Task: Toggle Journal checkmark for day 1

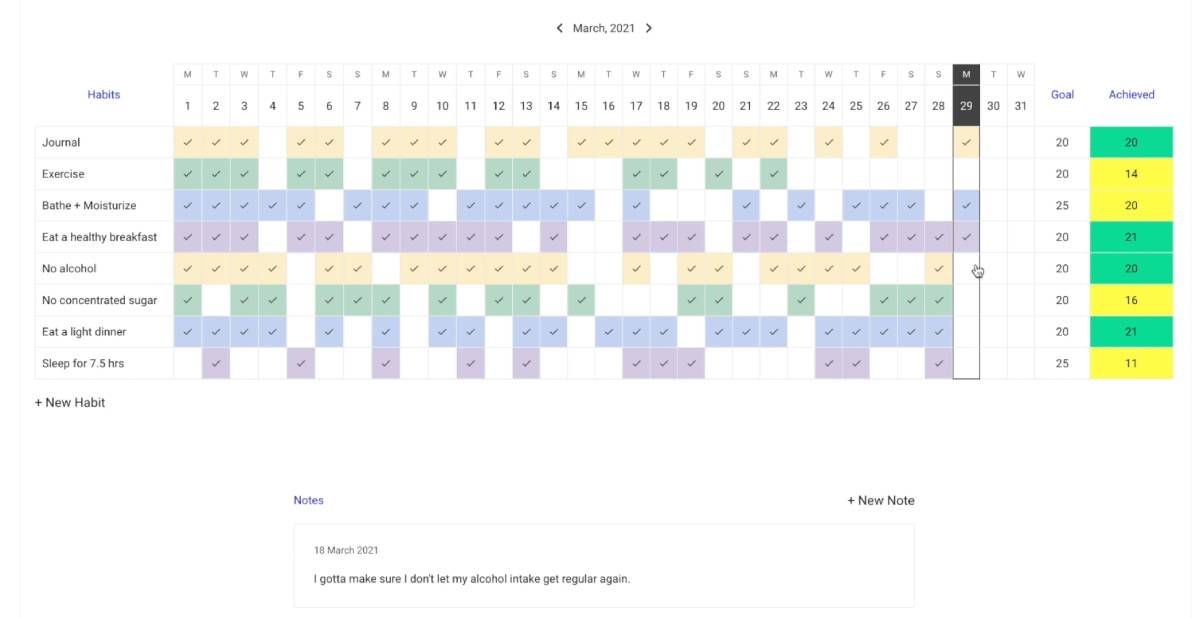Action: (x=187, y=142)
